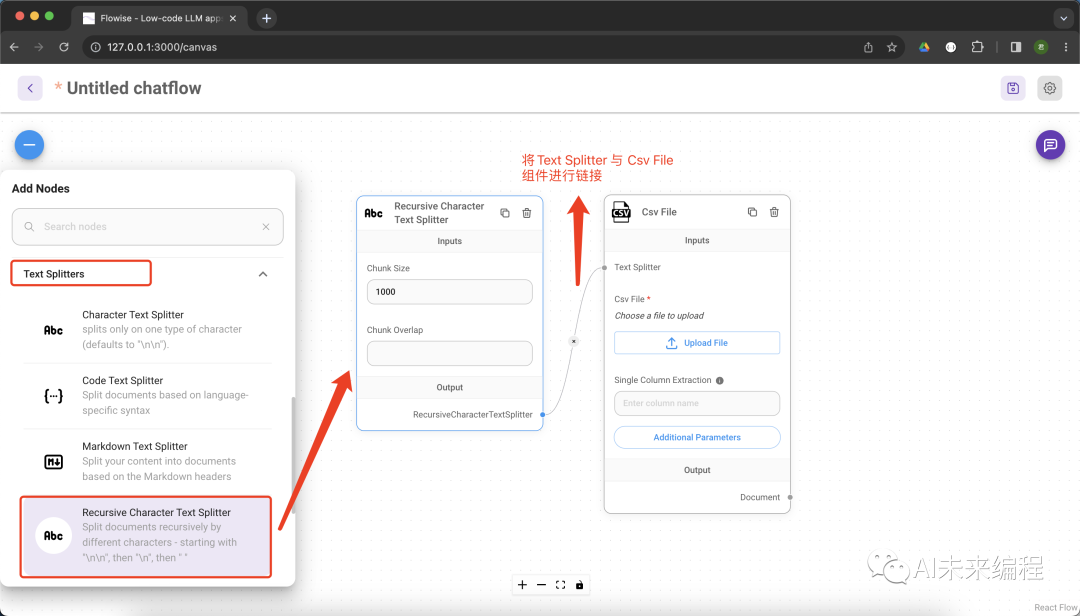Open the browser tab search dropdown
This screenshot has height=616, width=1080.
[1064, 19]
